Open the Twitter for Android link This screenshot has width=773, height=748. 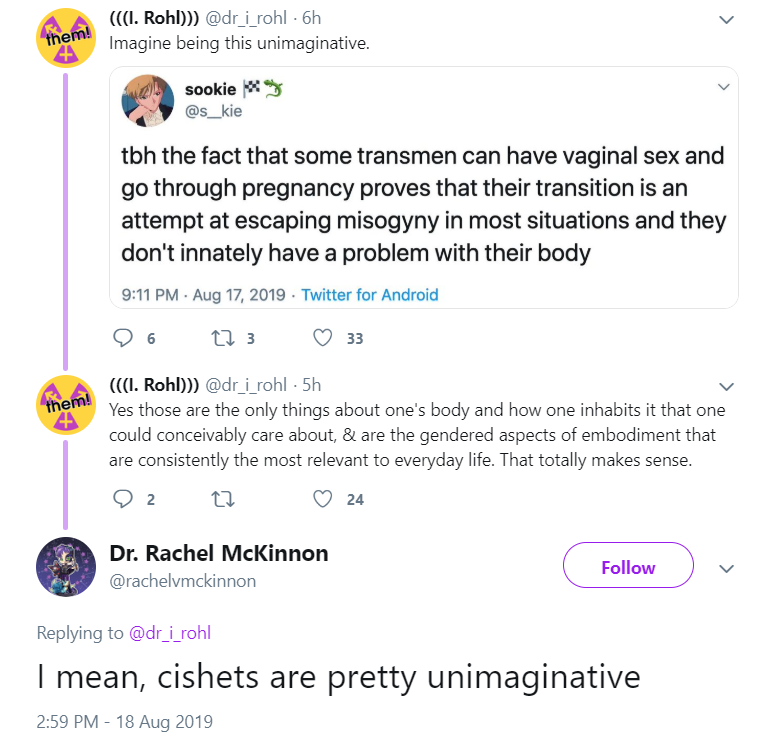pyautogui.click(x=370, y=294)
